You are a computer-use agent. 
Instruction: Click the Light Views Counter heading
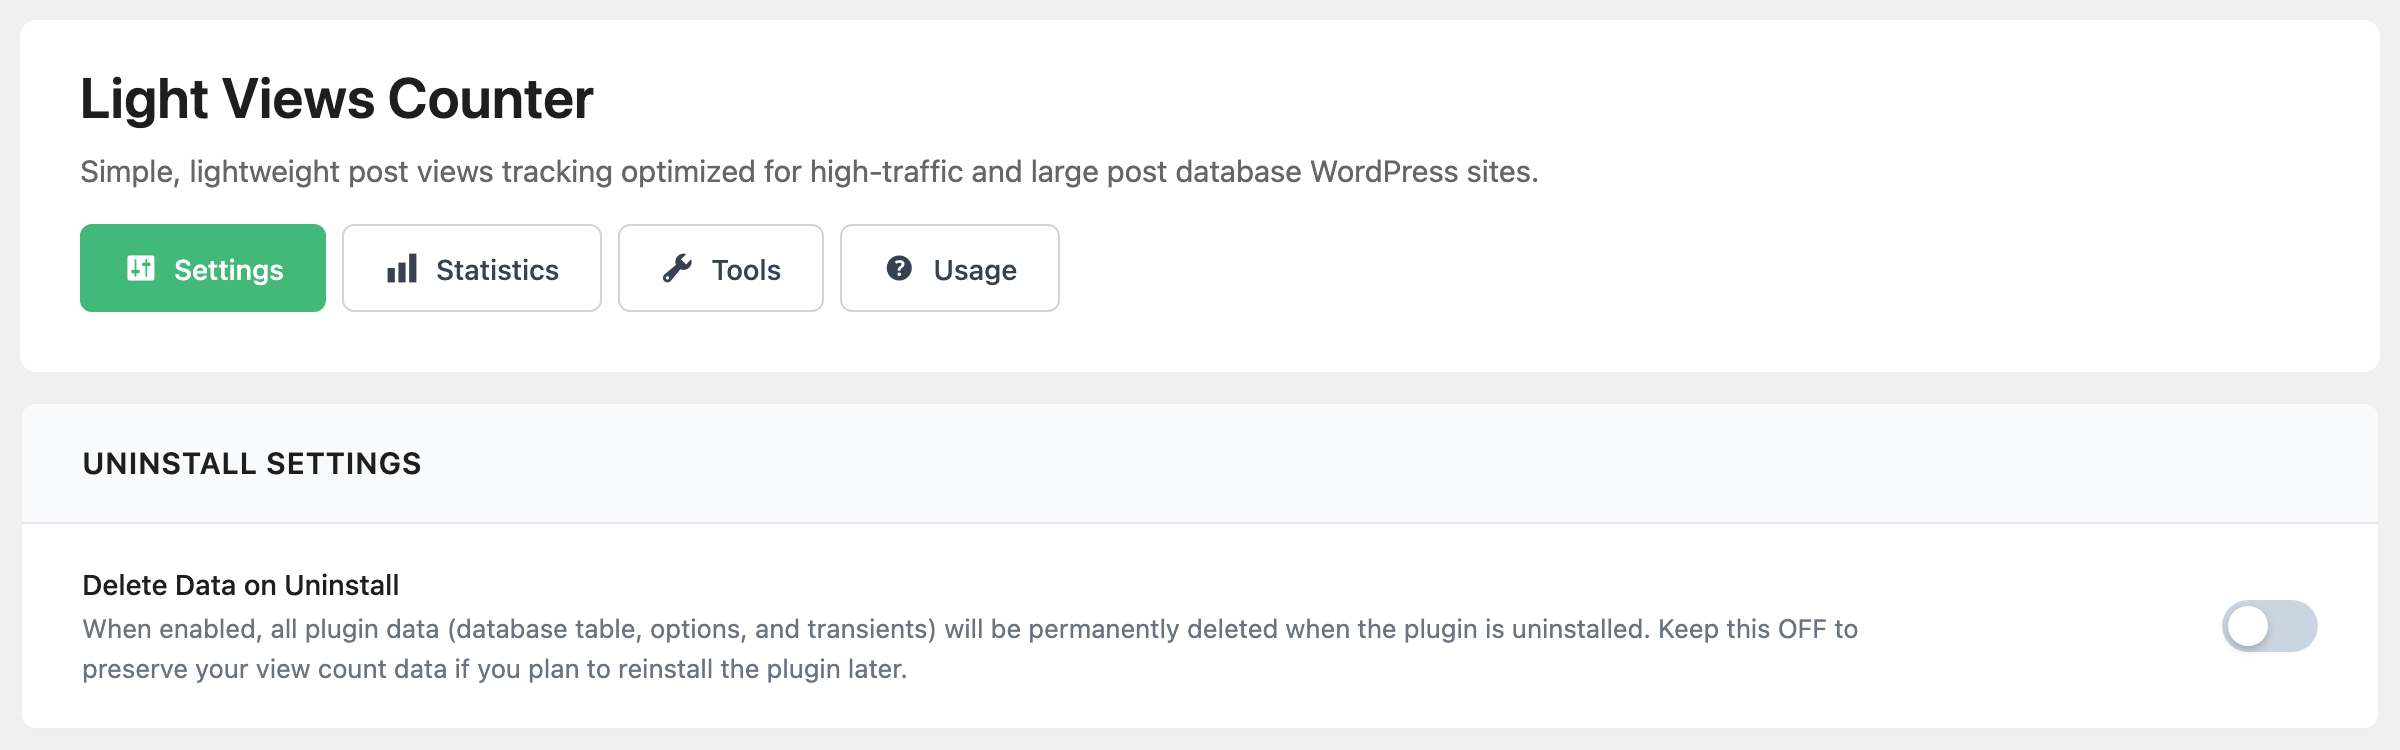pyautogui.click(x=337, y=99)
